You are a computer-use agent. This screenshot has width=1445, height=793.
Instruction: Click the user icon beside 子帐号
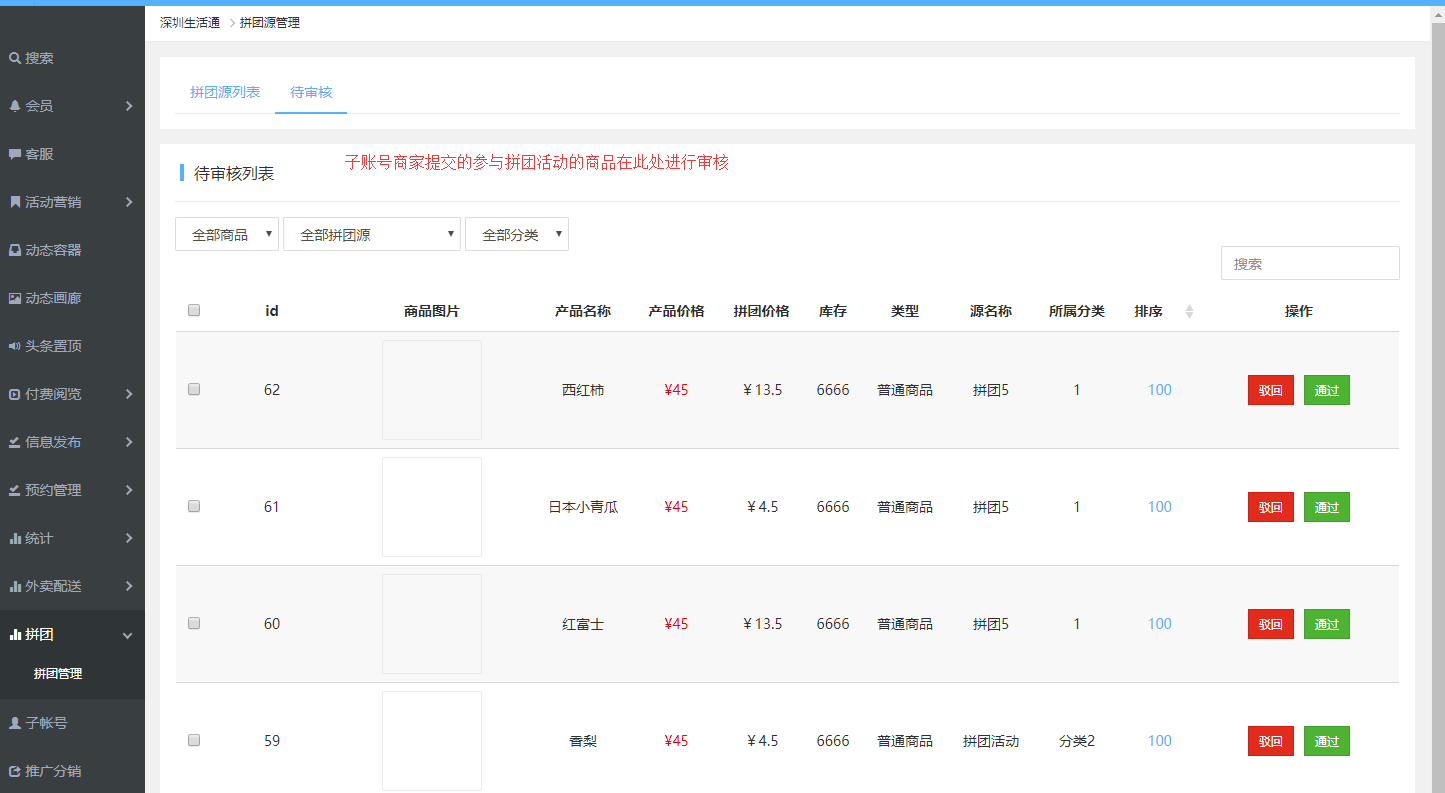(x=15, y=723)
